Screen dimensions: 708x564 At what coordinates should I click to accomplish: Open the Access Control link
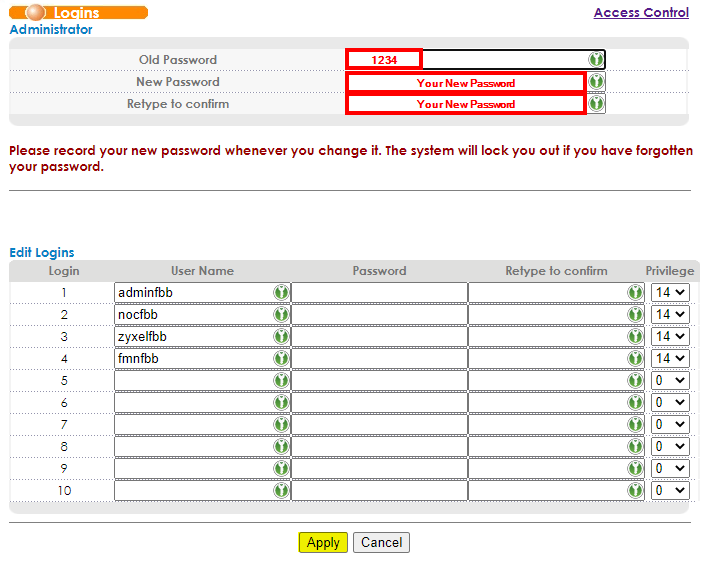point(640,13)
